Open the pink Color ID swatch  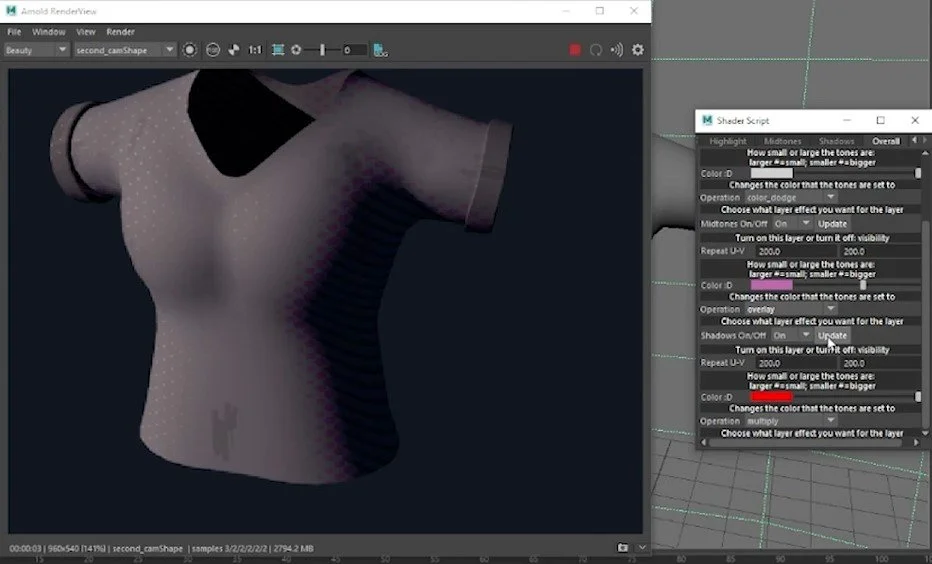click(x=772, y=285)
